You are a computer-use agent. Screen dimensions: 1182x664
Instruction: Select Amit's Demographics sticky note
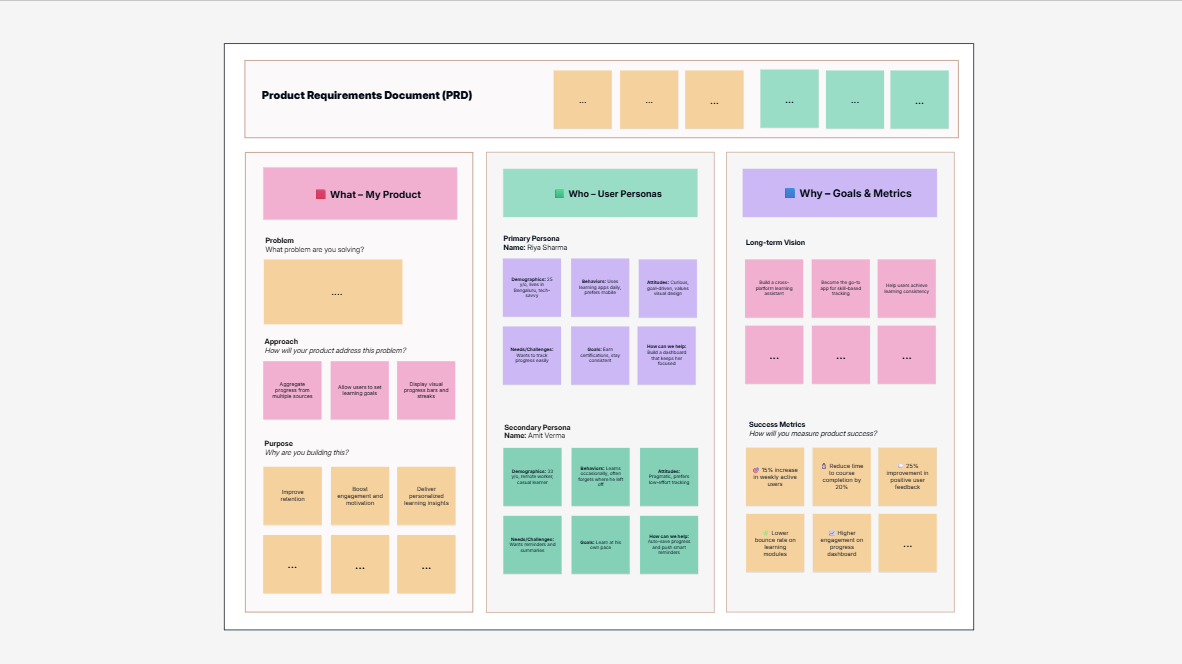click(x=532, y=477)
